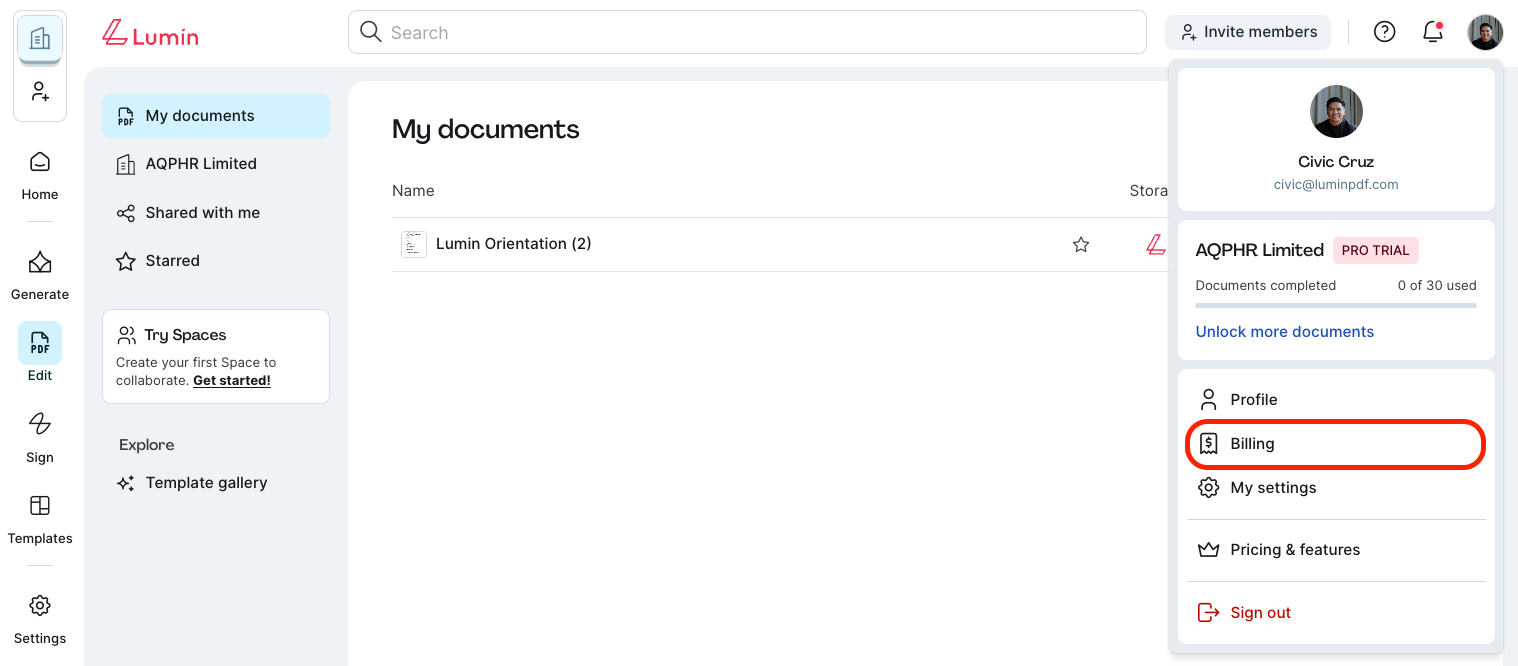Select My documents in the left panel

(216, 116)
